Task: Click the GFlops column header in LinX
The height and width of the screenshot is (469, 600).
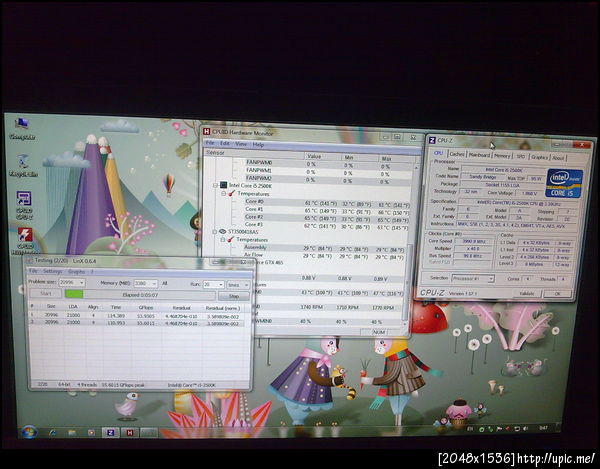Action: pyautogui.click(x=146, y=307)
